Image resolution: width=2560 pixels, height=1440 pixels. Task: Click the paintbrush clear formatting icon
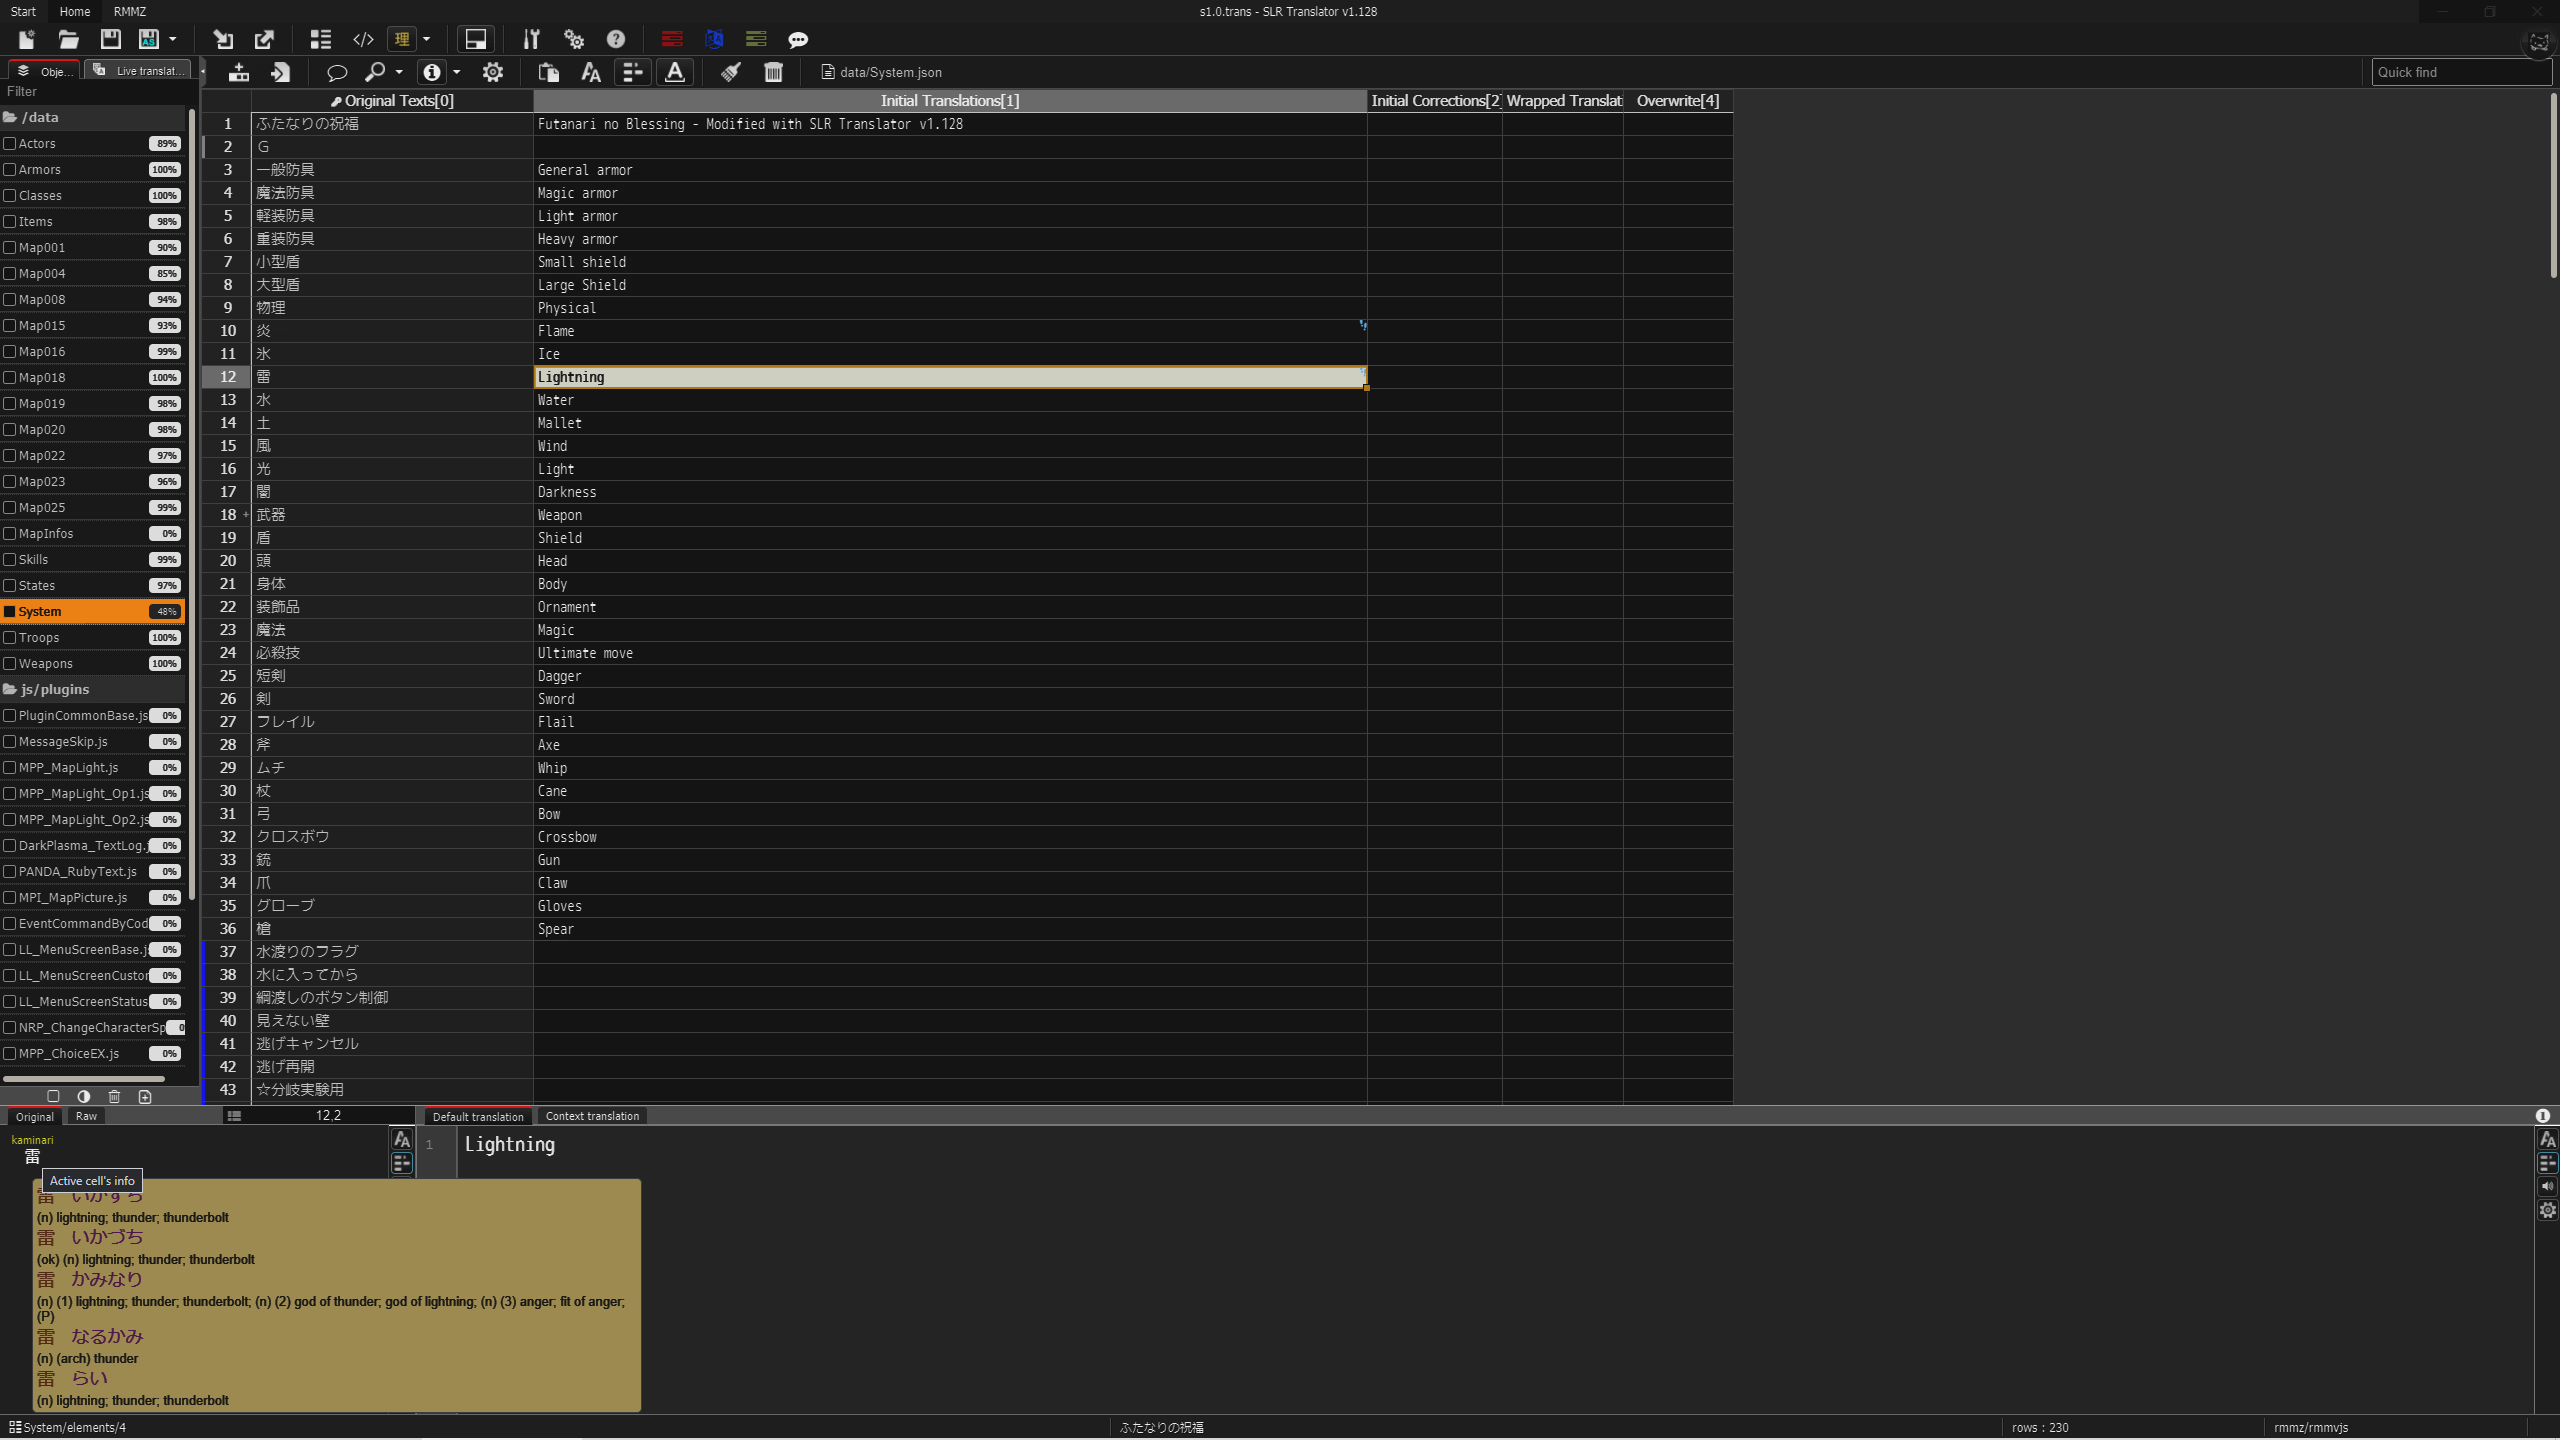pos(731,72)
